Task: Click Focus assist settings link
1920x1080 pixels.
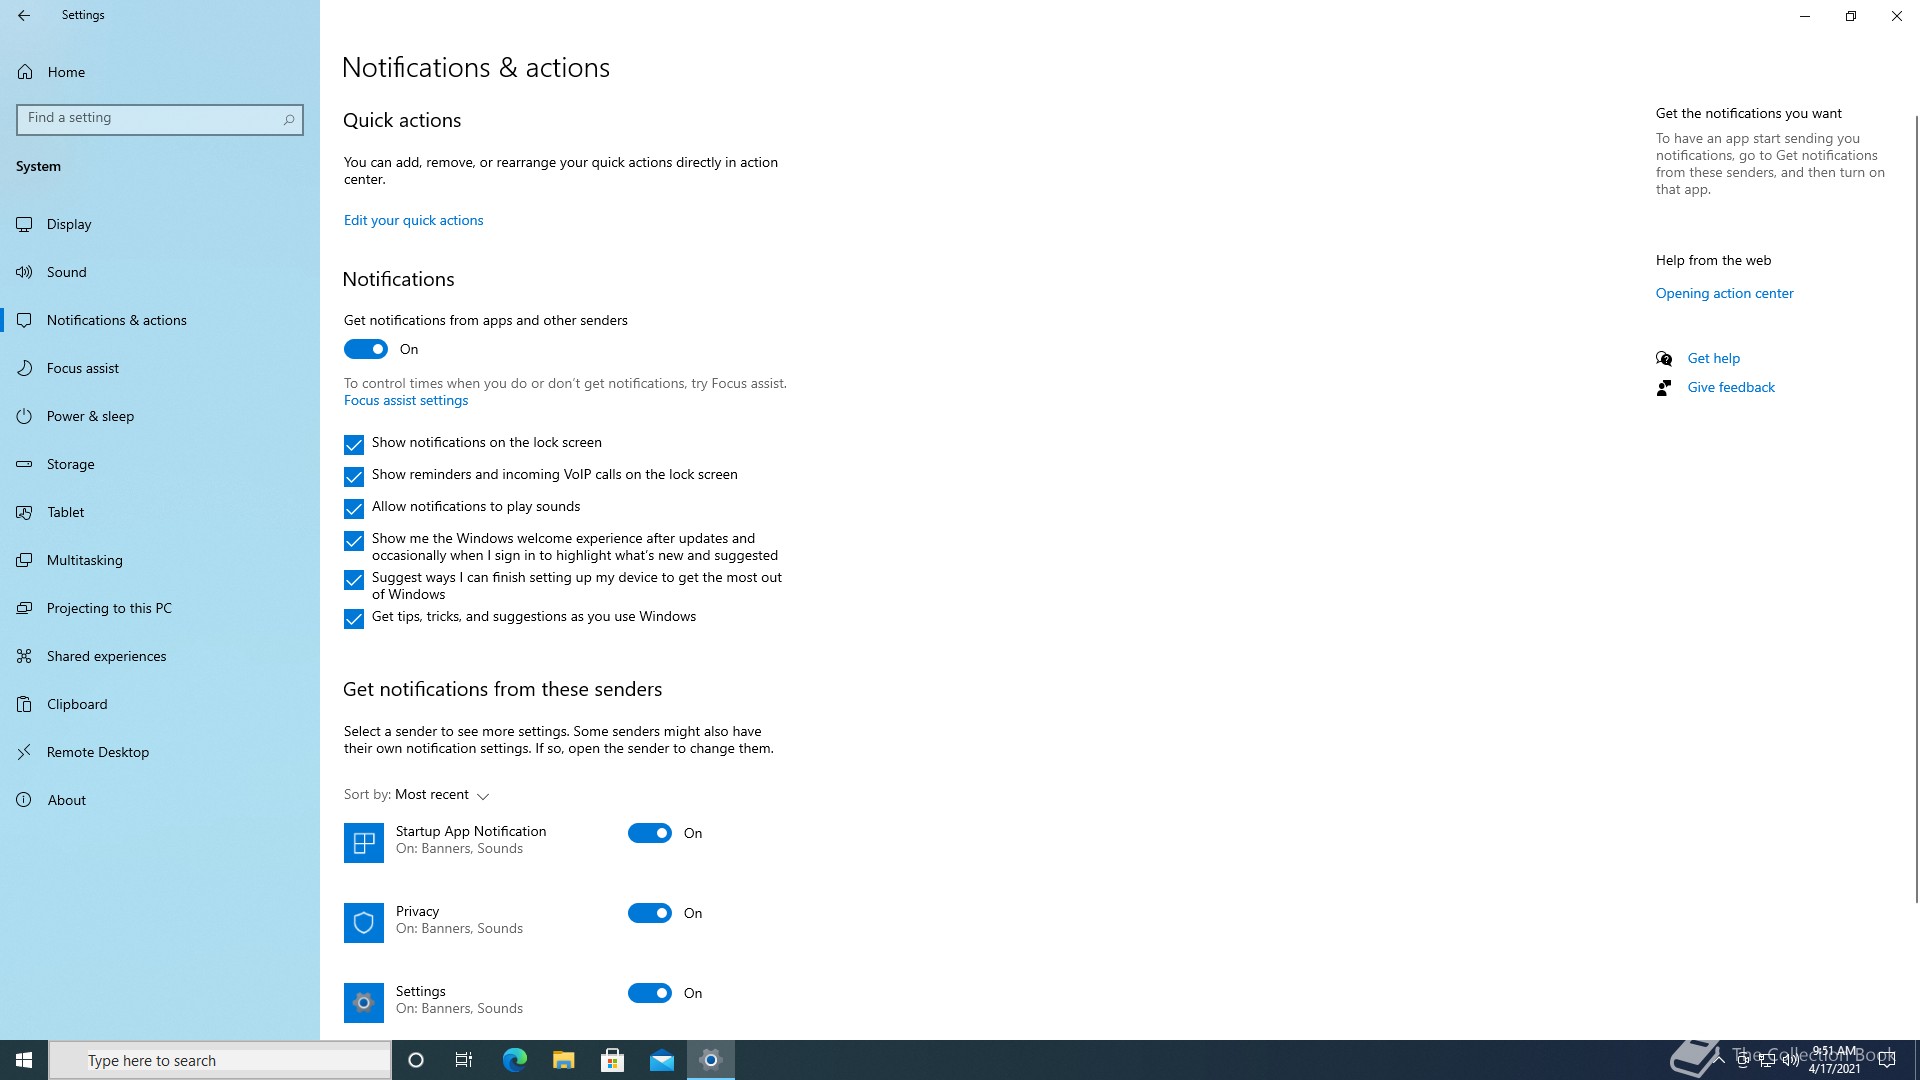Action: [406, 400]
